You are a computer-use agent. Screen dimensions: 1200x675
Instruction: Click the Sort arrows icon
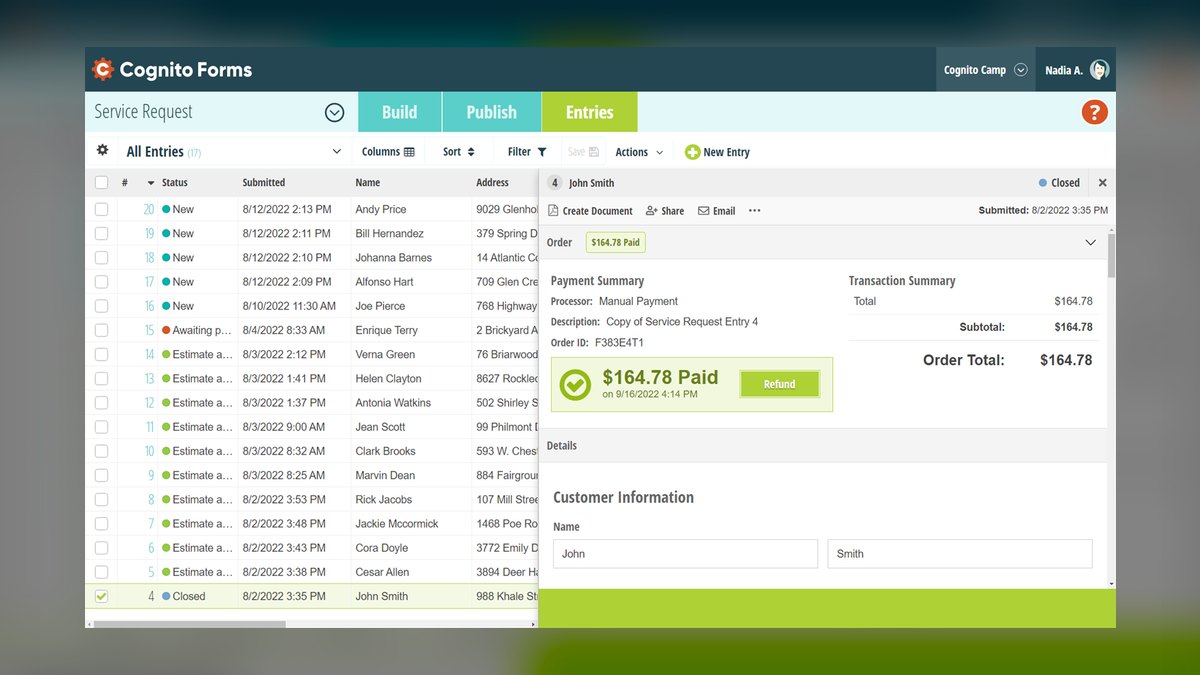pos(471,152)
